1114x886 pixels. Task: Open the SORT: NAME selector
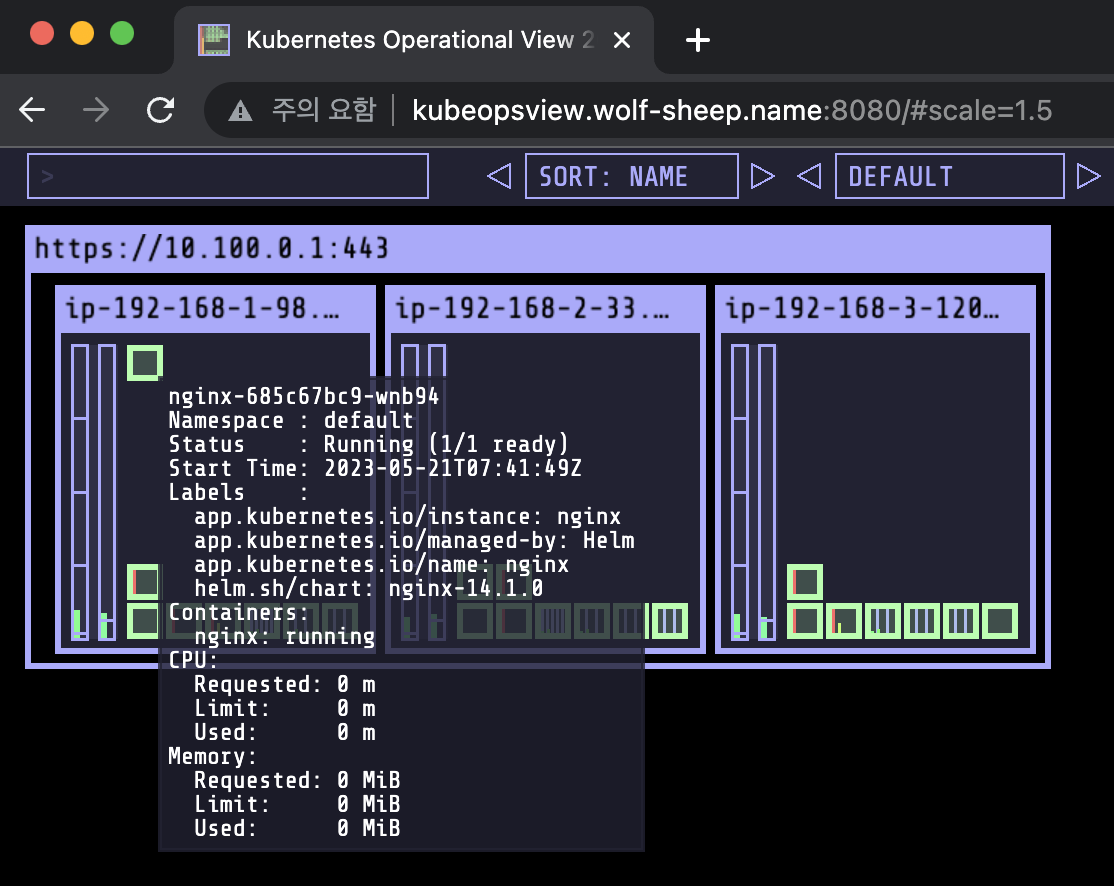click(632, 176)
